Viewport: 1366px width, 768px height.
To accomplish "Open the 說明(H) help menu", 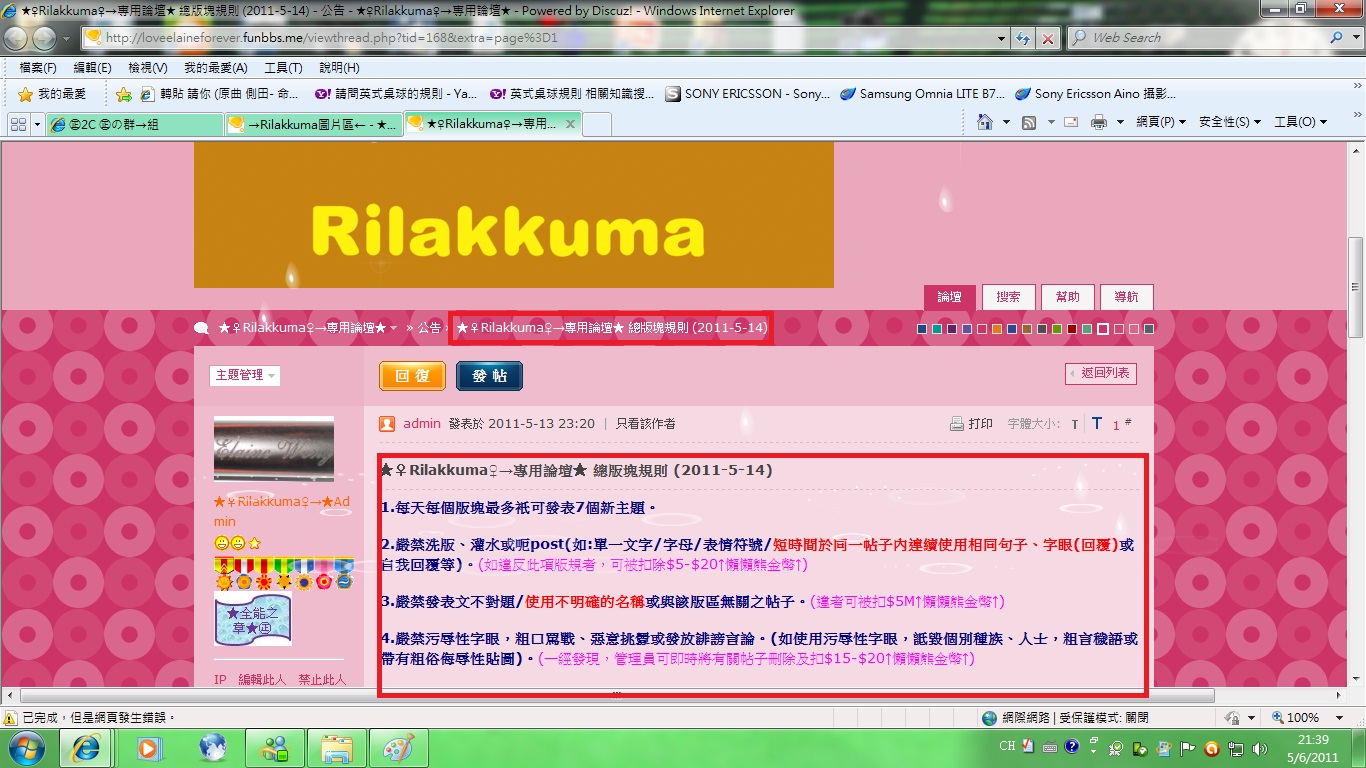I will point(339,67).
